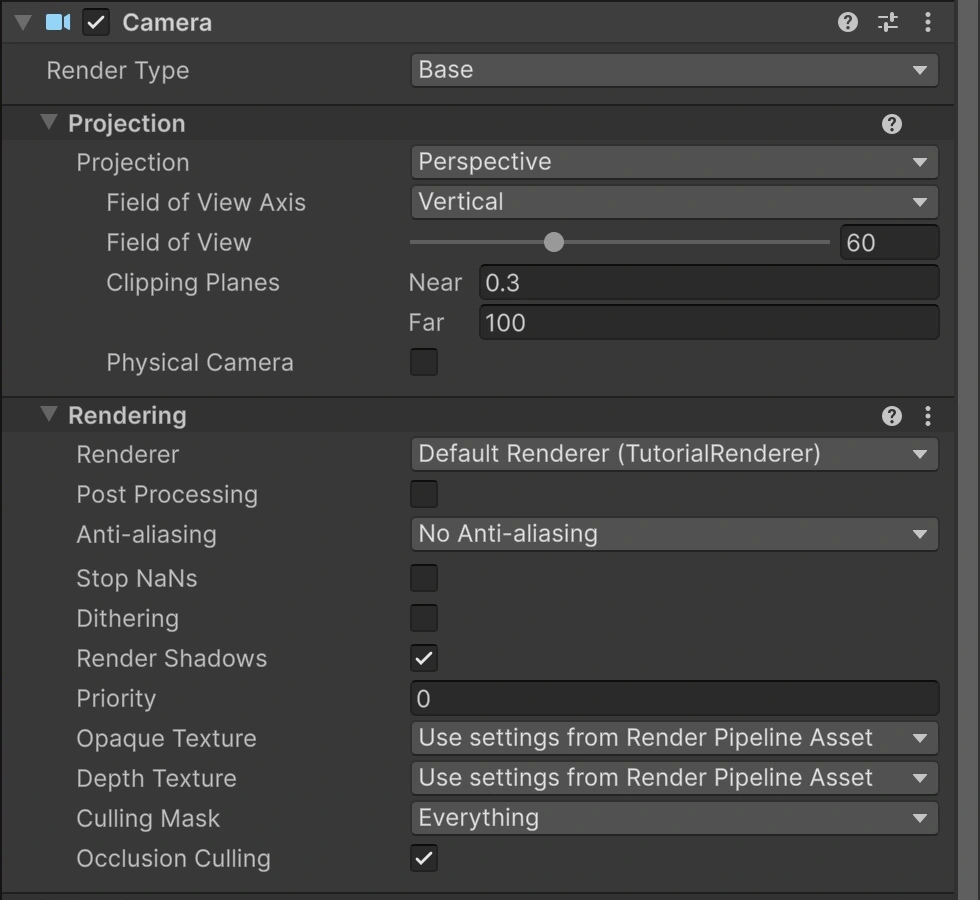
Task: Enable the Physical Camera checkbox
Action: click(x=424, y=362)
